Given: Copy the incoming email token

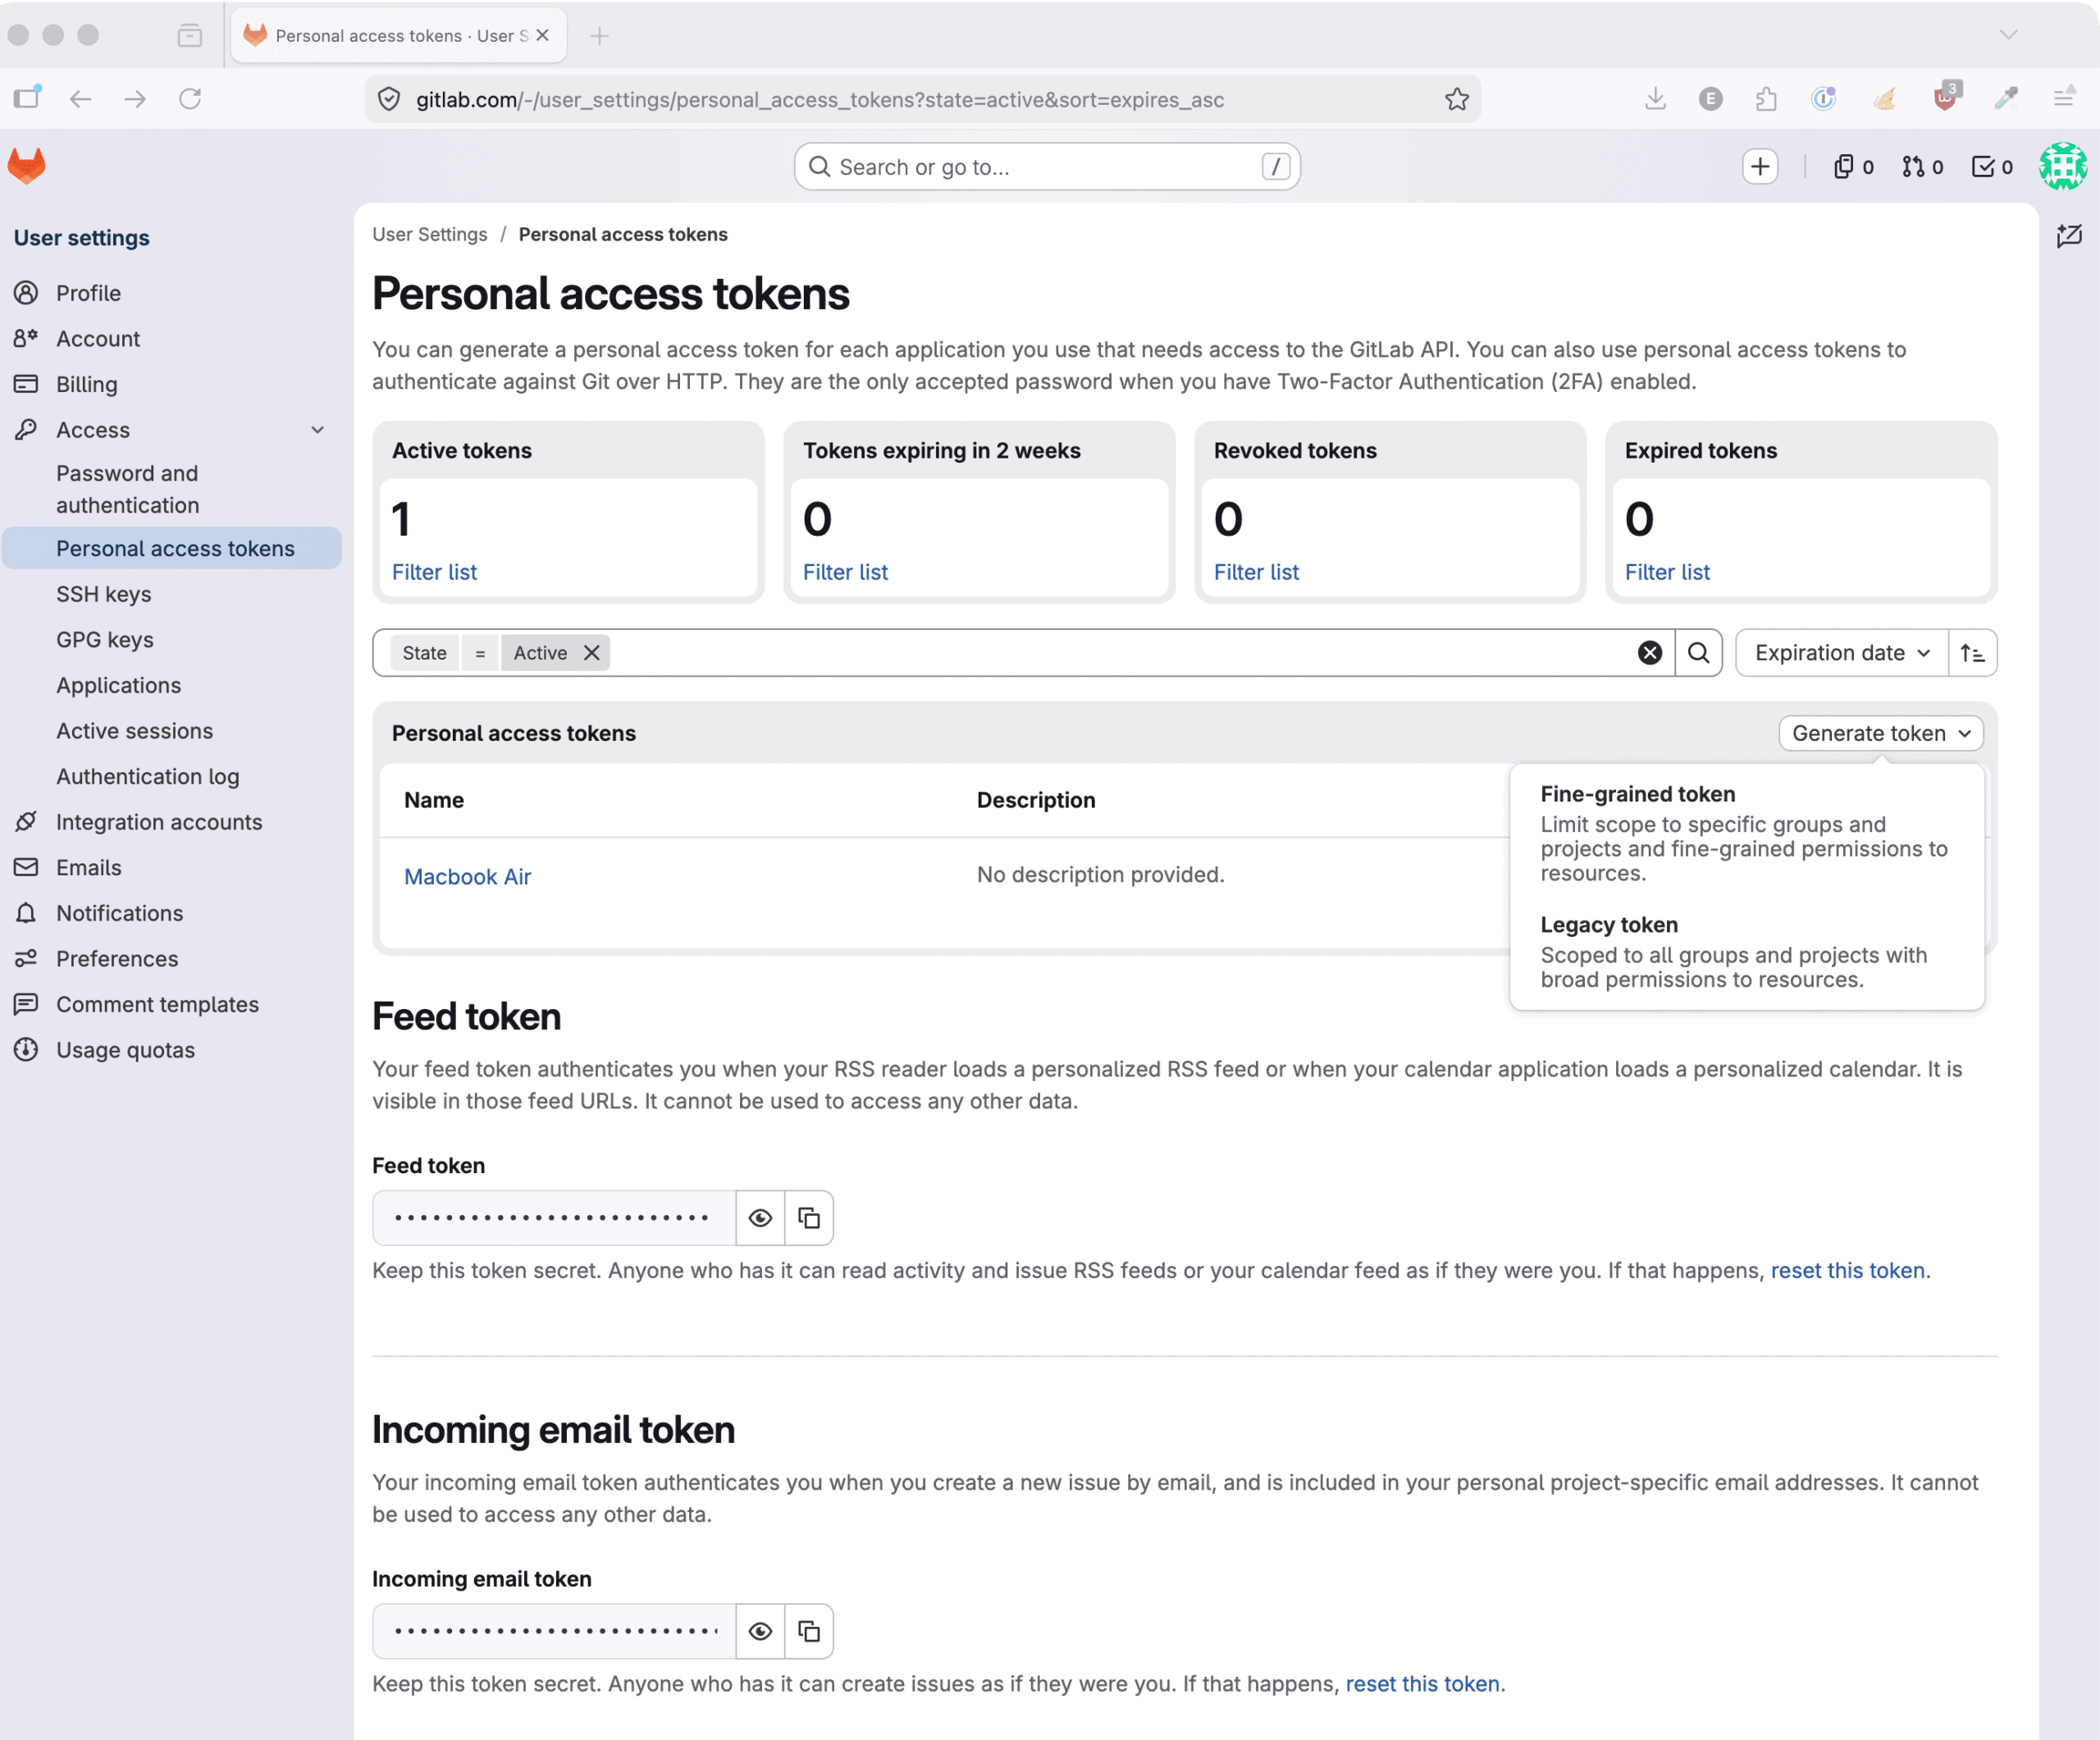Looking at the screenshot, I should tap(809, 1631).
